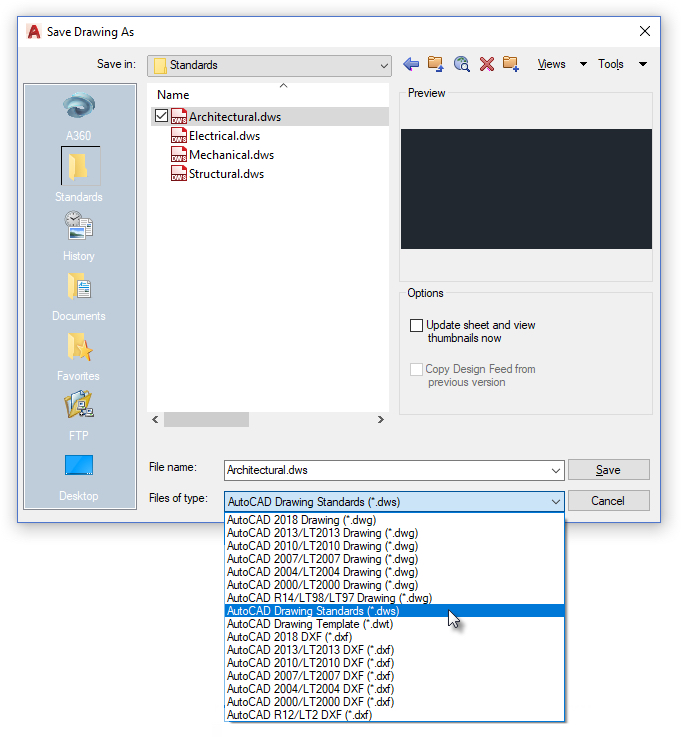The height and width of the screenshot is (737, 681).
Task: Open the Tools dropdown arrow
Action: (x=642, y=64)
